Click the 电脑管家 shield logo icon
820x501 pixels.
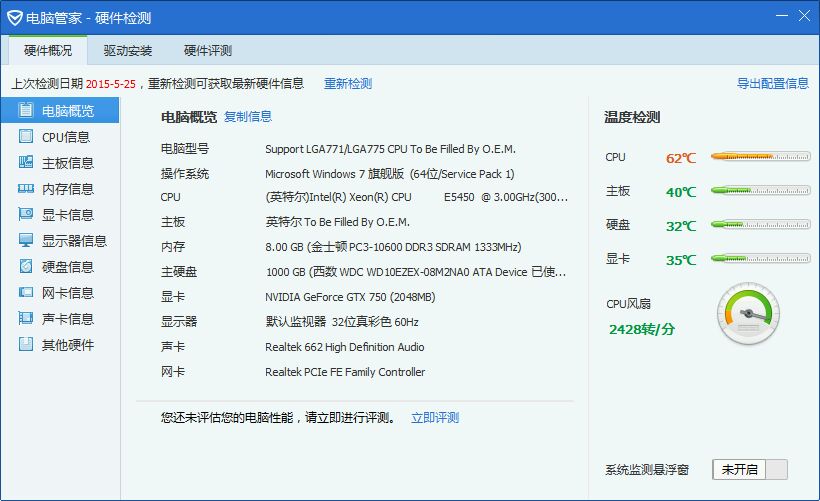pyautogui.click(x=15, y=18)
